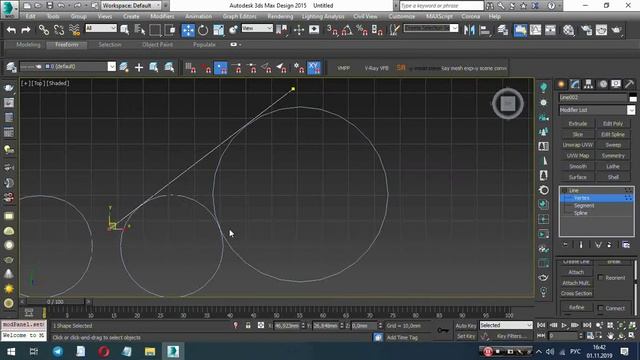Click the Attach button
640x360 pixels.
[576, 272]
